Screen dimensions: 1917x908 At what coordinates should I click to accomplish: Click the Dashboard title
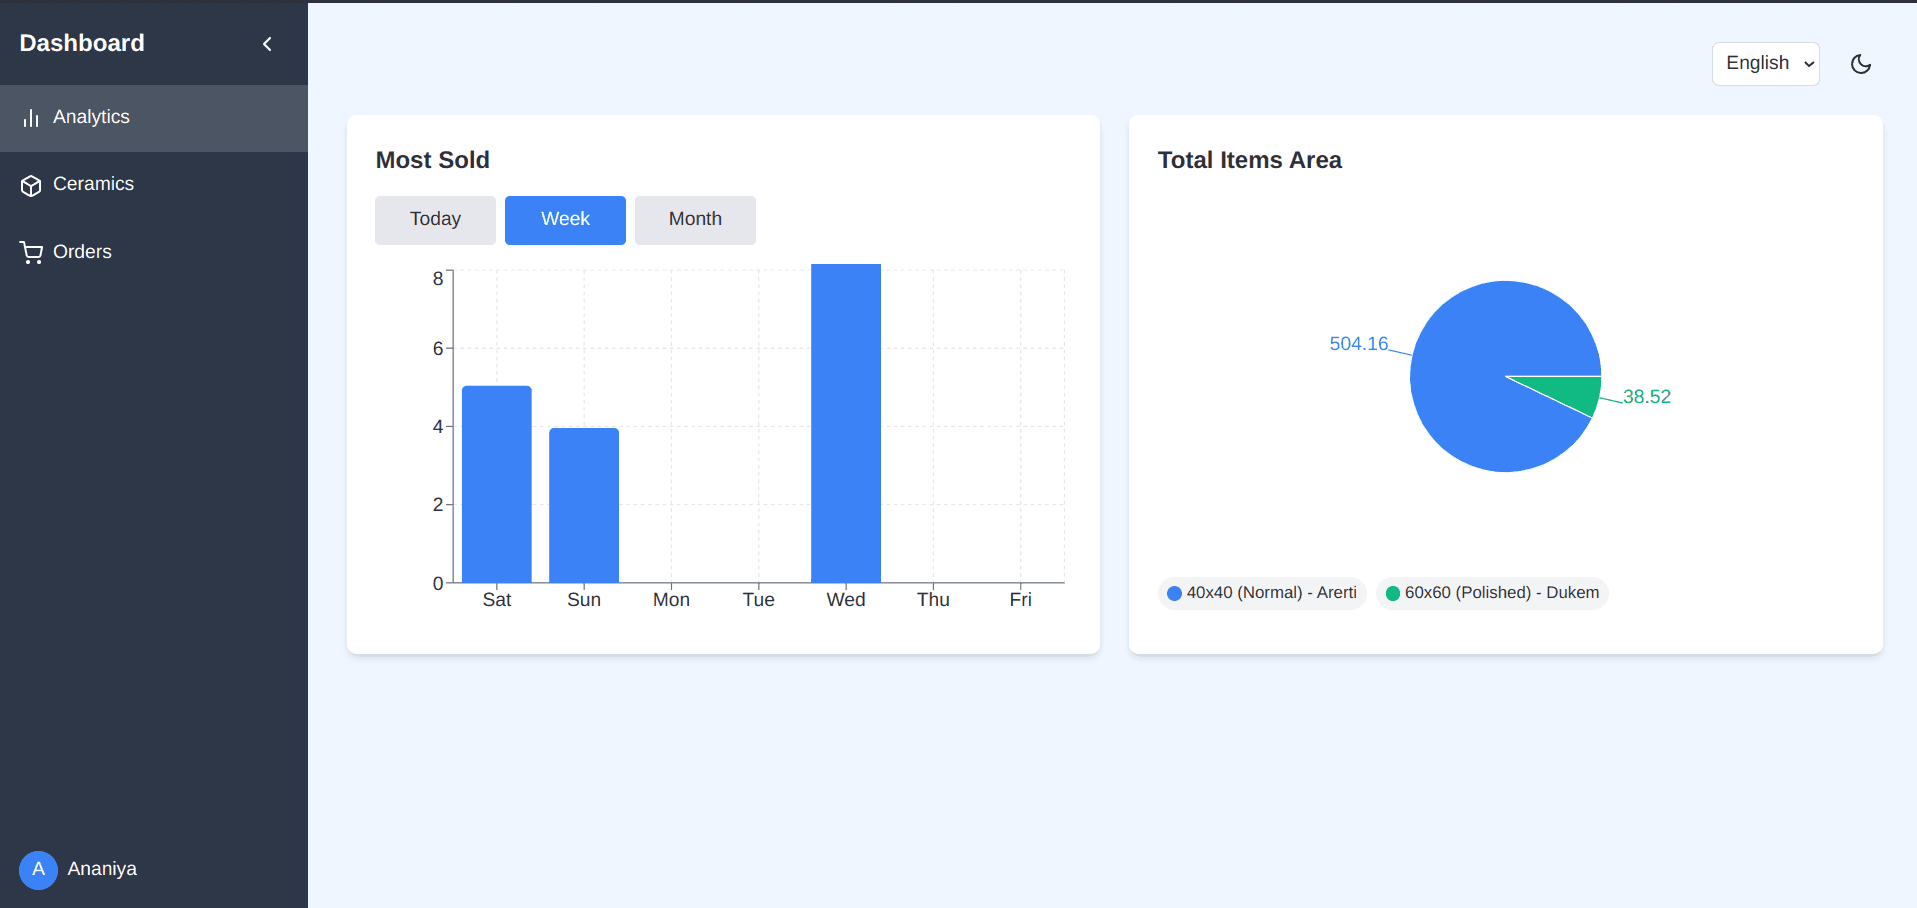[x=82, y=43]
